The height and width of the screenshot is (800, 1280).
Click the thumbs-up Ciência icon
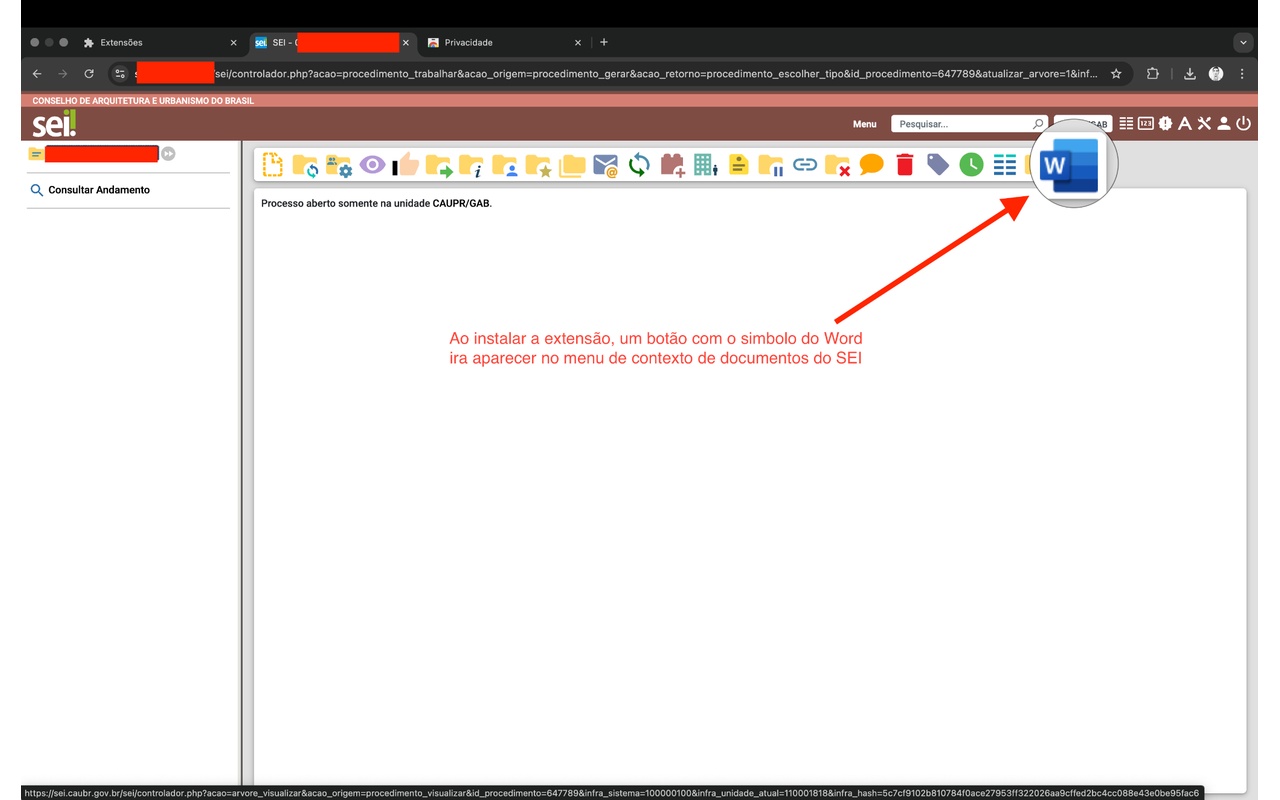[x=405, y=165]
